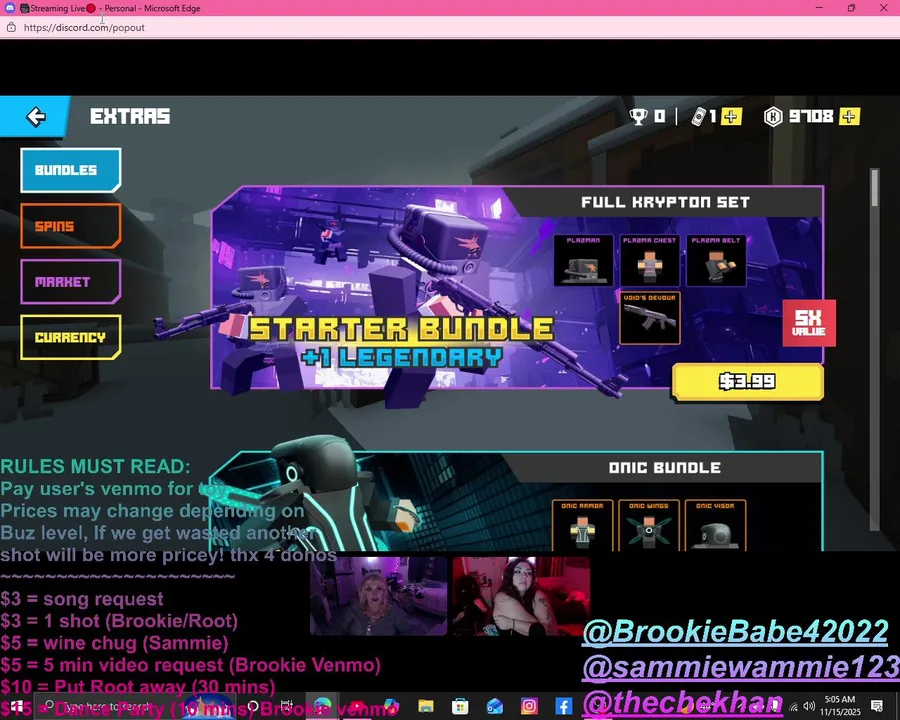Open the notification center icon
900x720 pixels.
[876, 706]
